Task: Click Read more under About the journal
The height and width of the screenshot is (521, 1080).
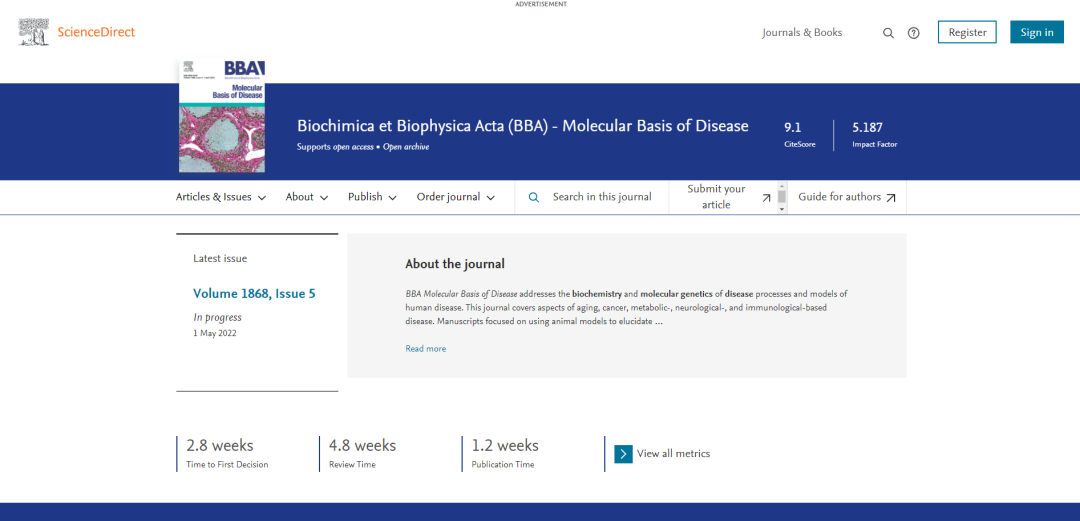Action: point(425,349)
